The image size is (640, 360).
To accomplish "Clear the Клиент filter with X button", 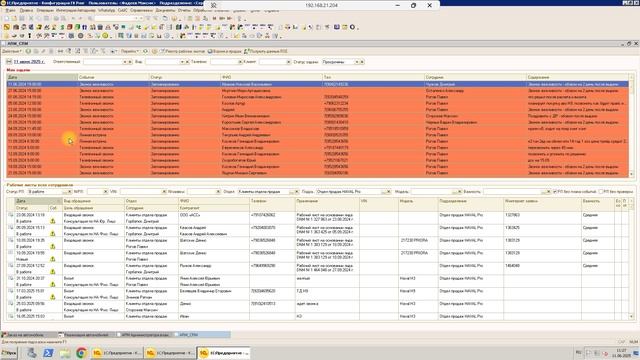I will 289,62.
